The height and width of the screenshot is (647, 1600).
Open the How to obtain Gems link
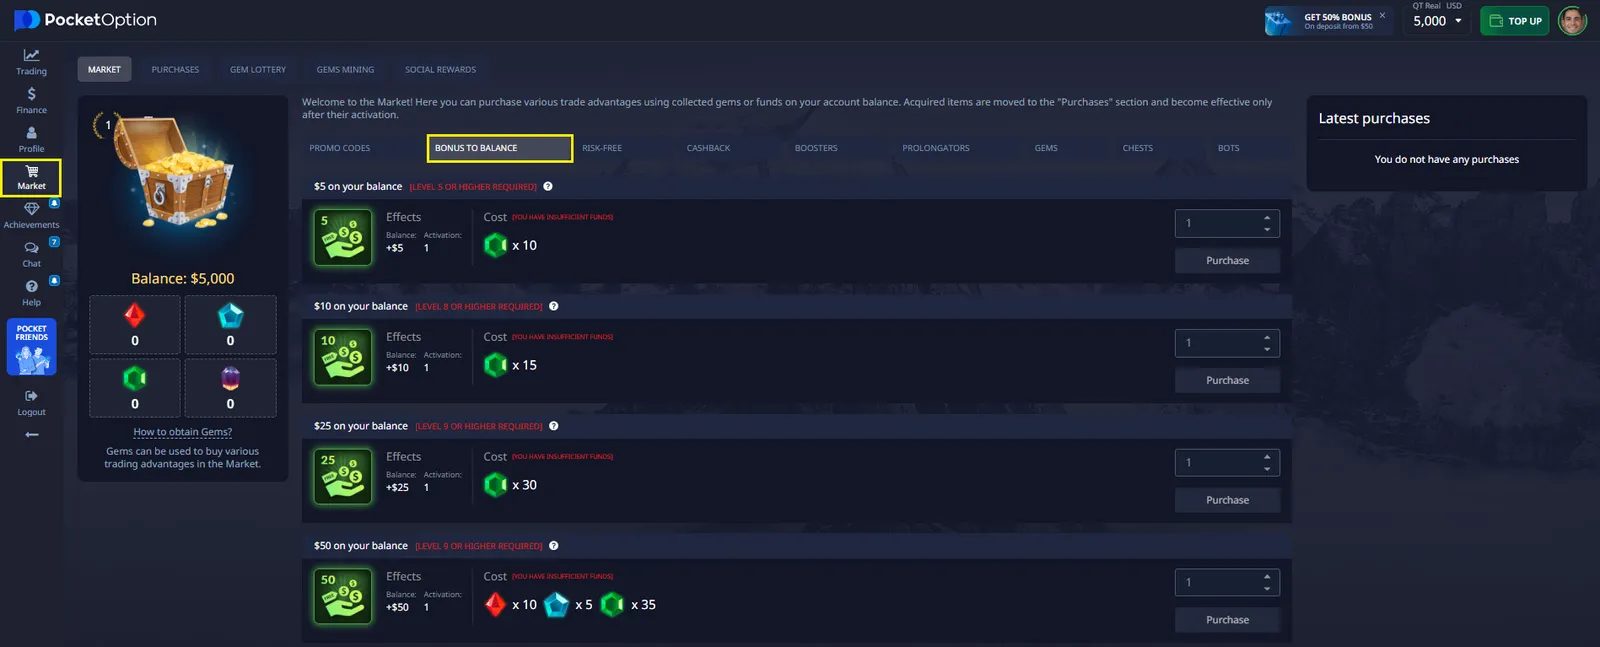point(182,432)
